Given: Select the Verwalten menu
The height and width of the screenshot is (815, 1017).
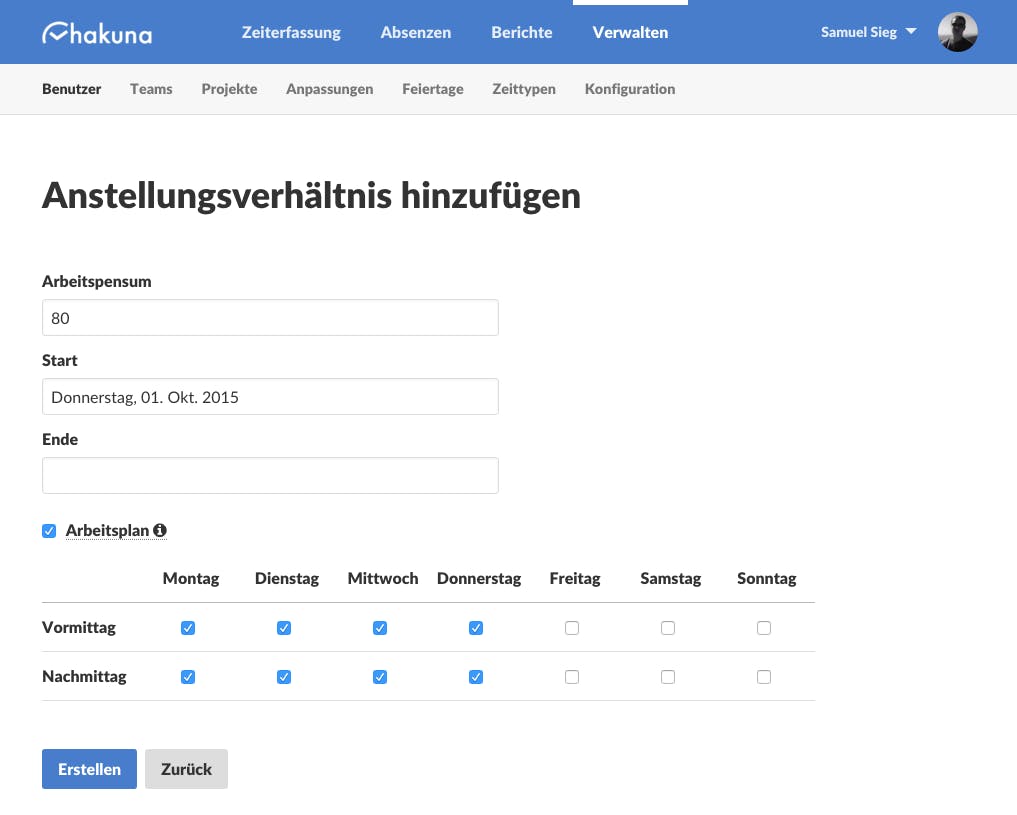Looking at the screenshot, I should point(630,32).
